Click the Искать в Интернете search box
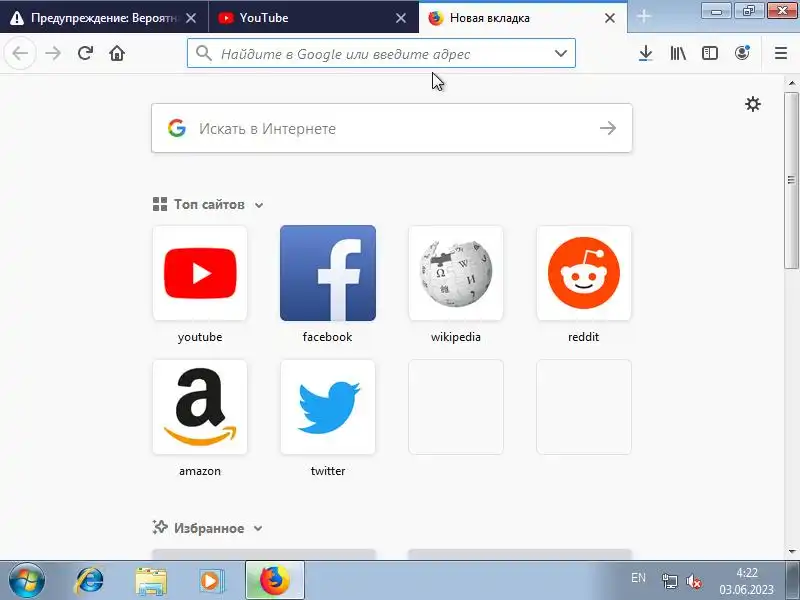 (392, 128)
